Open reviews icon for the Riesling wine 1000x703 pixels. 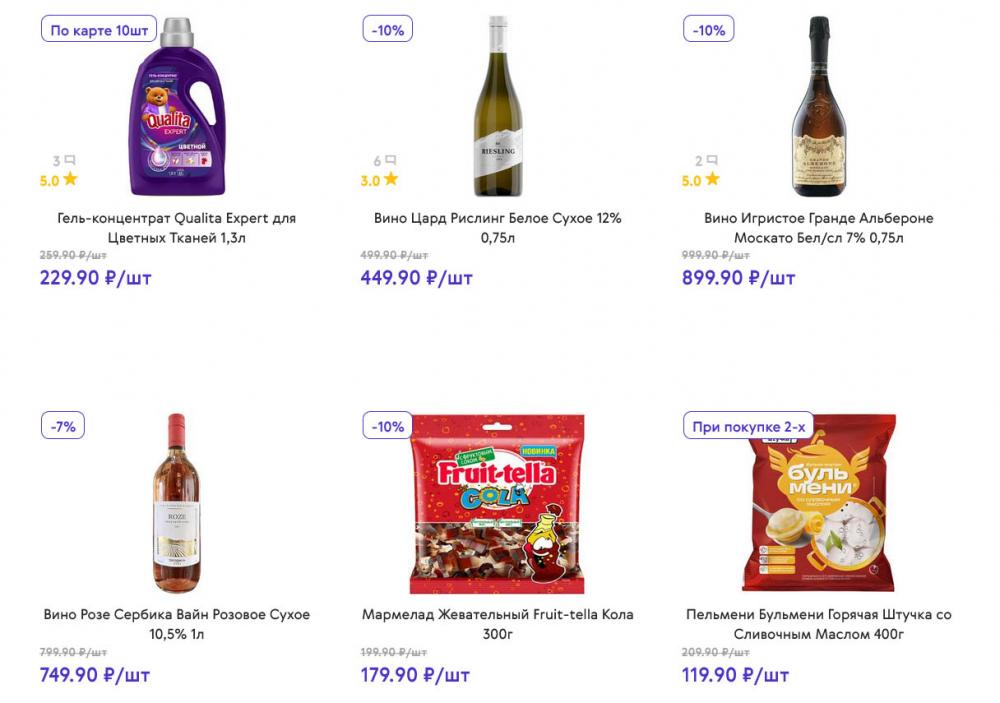point(391,160)
